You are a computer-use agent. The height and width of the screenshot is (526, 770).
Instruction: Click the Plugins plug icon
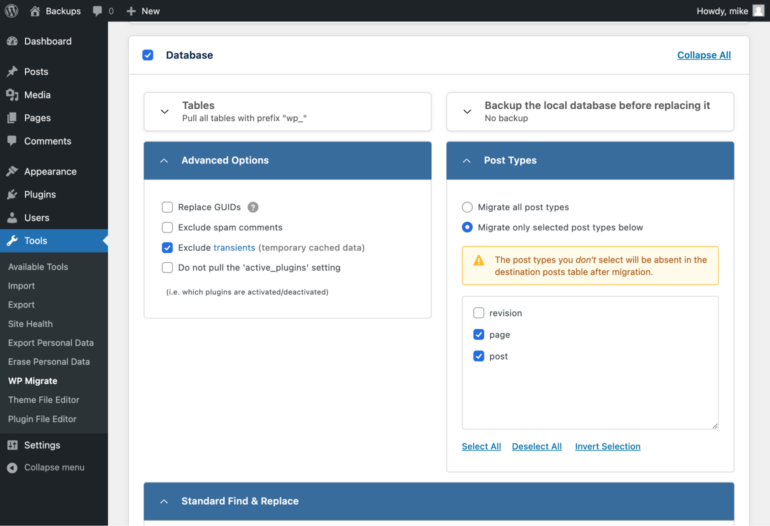(x=12, y=194)
